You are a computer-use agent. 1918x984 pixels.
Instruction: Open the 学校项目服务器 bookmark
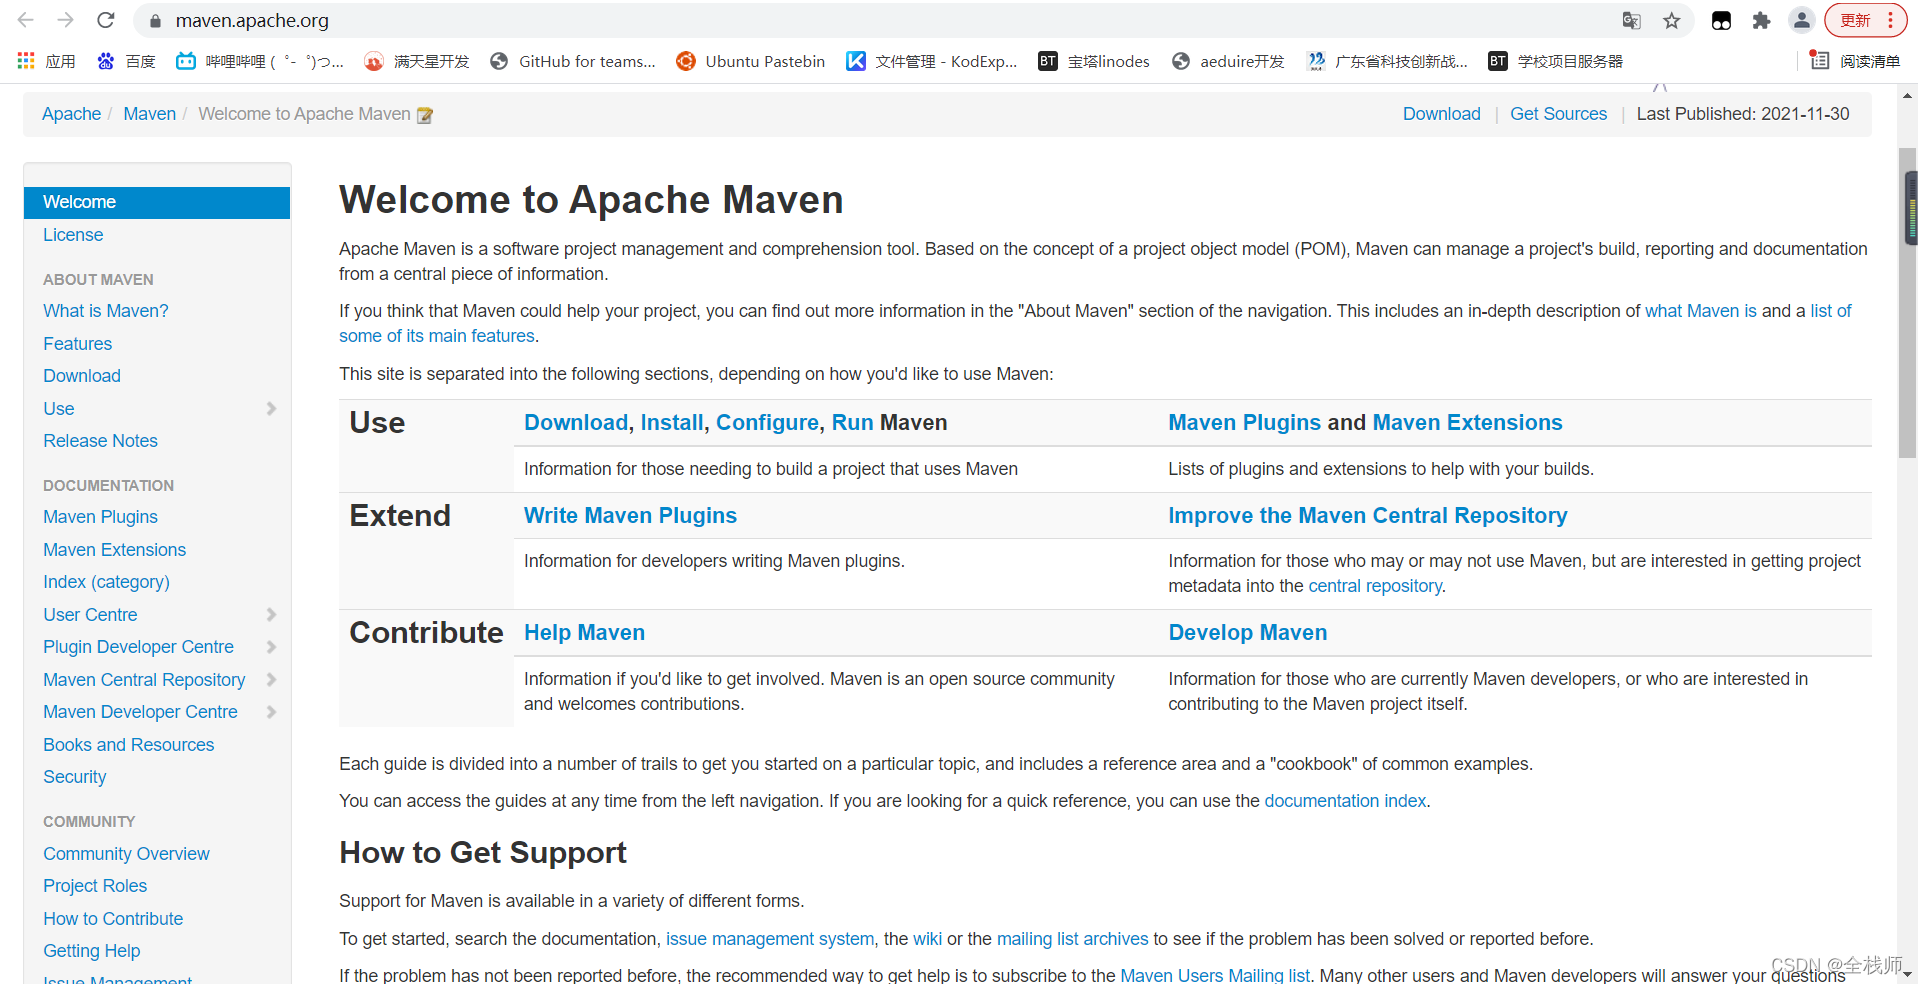click(1556, 61)
